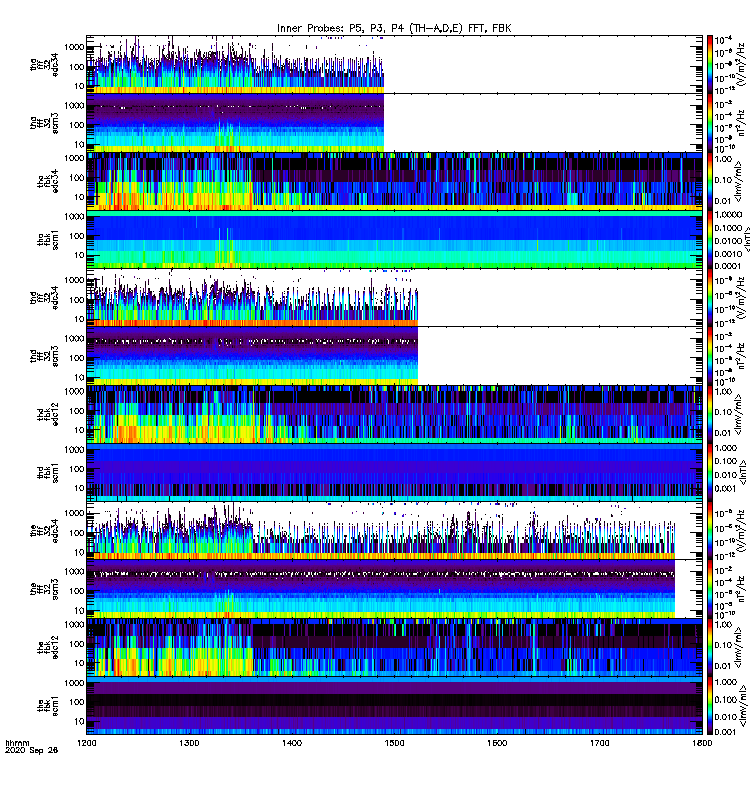Click the 'the fff 32 scm3' panel label
750x800 pixels.
45,589
